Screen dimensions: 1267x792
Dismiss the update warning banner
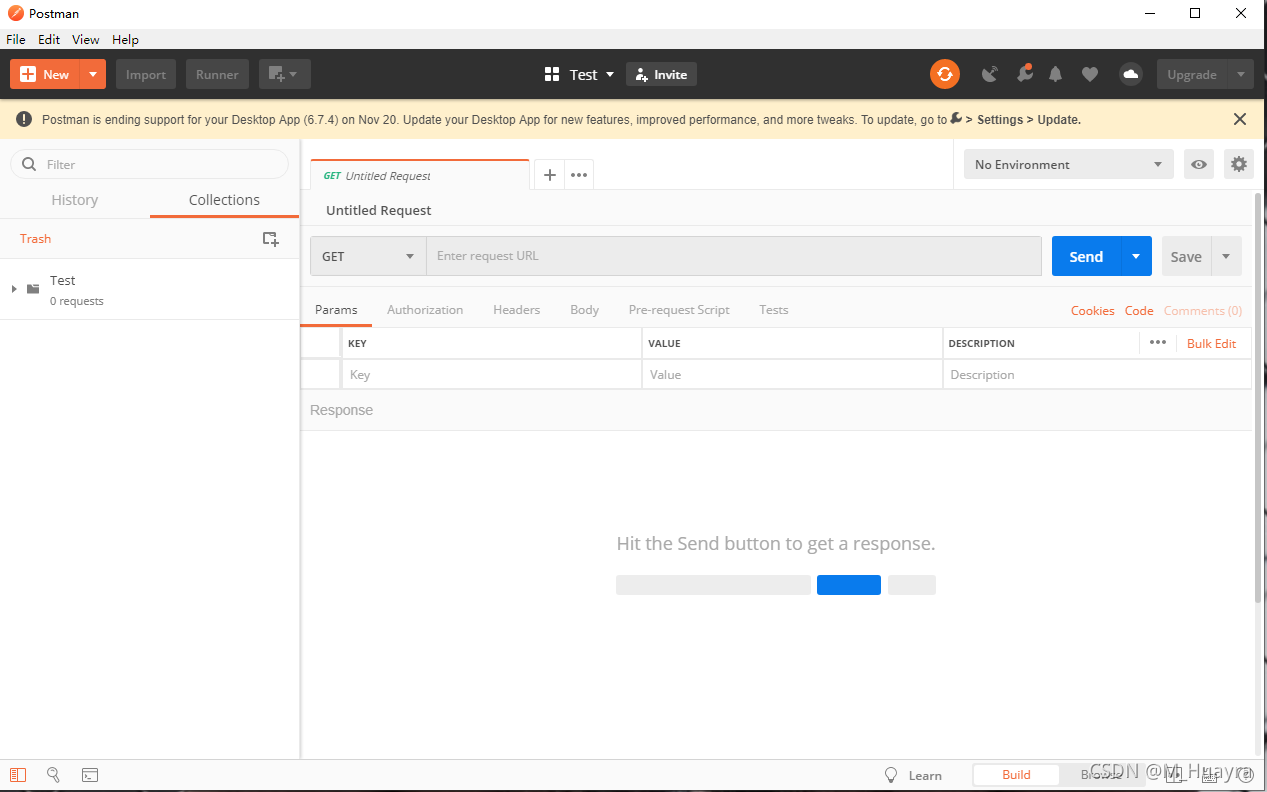[1240, 119]
